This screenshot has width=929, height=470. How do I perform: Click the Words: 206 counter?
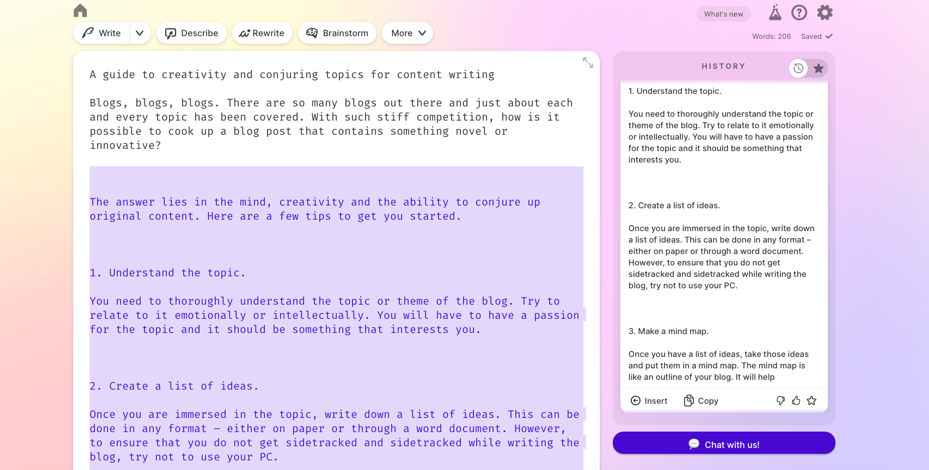[x=771, y=37]
